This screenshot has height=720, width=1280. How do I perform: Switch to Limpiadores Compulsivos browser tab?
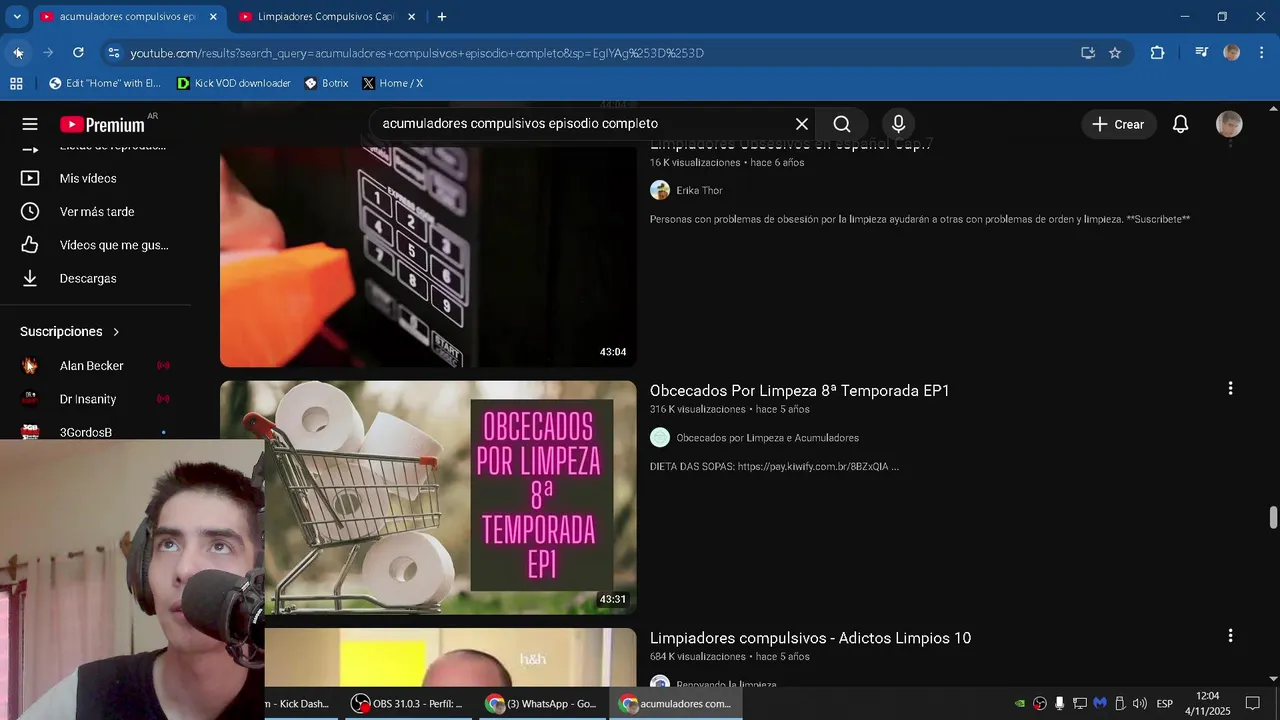point(326,17)
